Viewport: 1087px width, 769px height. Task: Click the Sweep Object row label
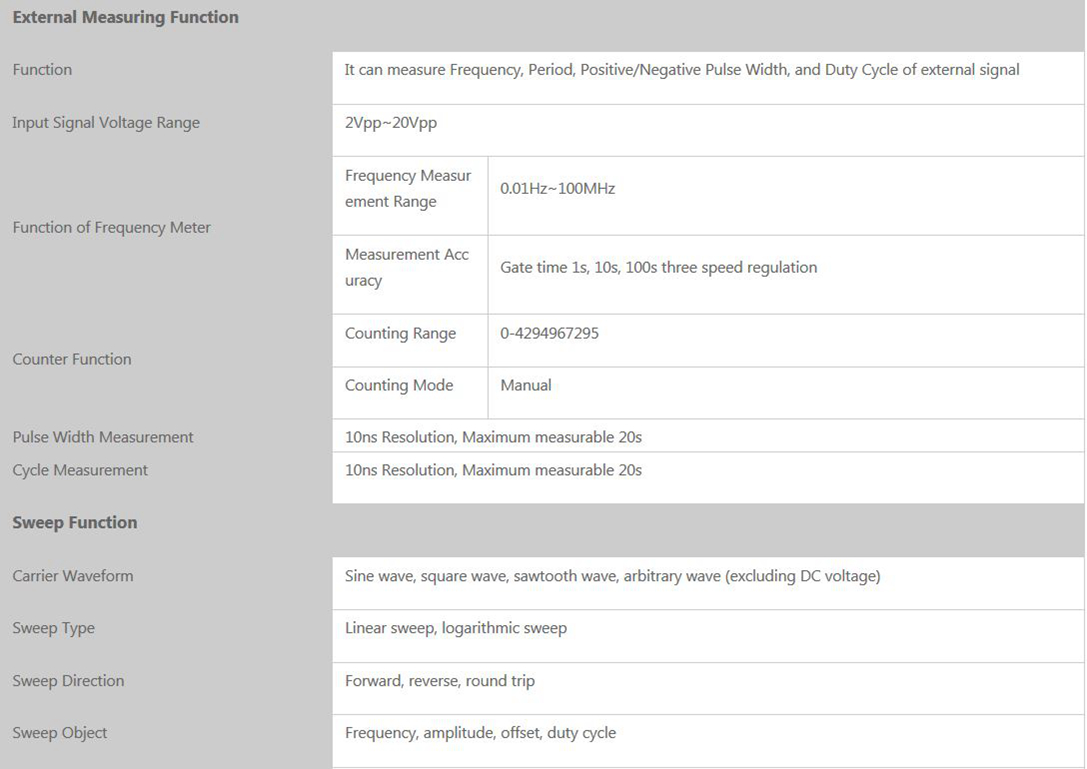60,733
